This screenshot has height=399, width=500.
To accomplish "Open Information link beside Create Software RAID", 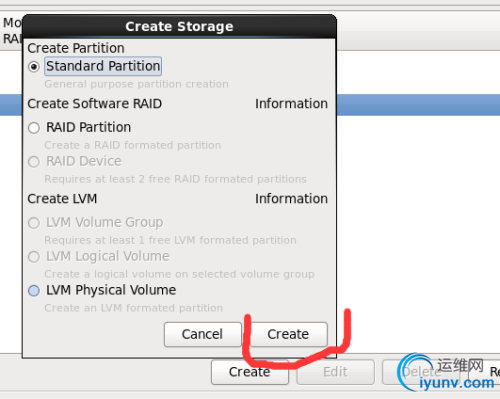I will 291,104.
